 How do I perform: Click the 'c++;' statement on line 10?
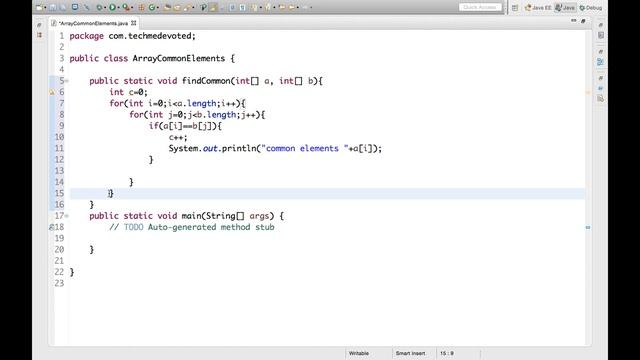(x=178, y=137)
